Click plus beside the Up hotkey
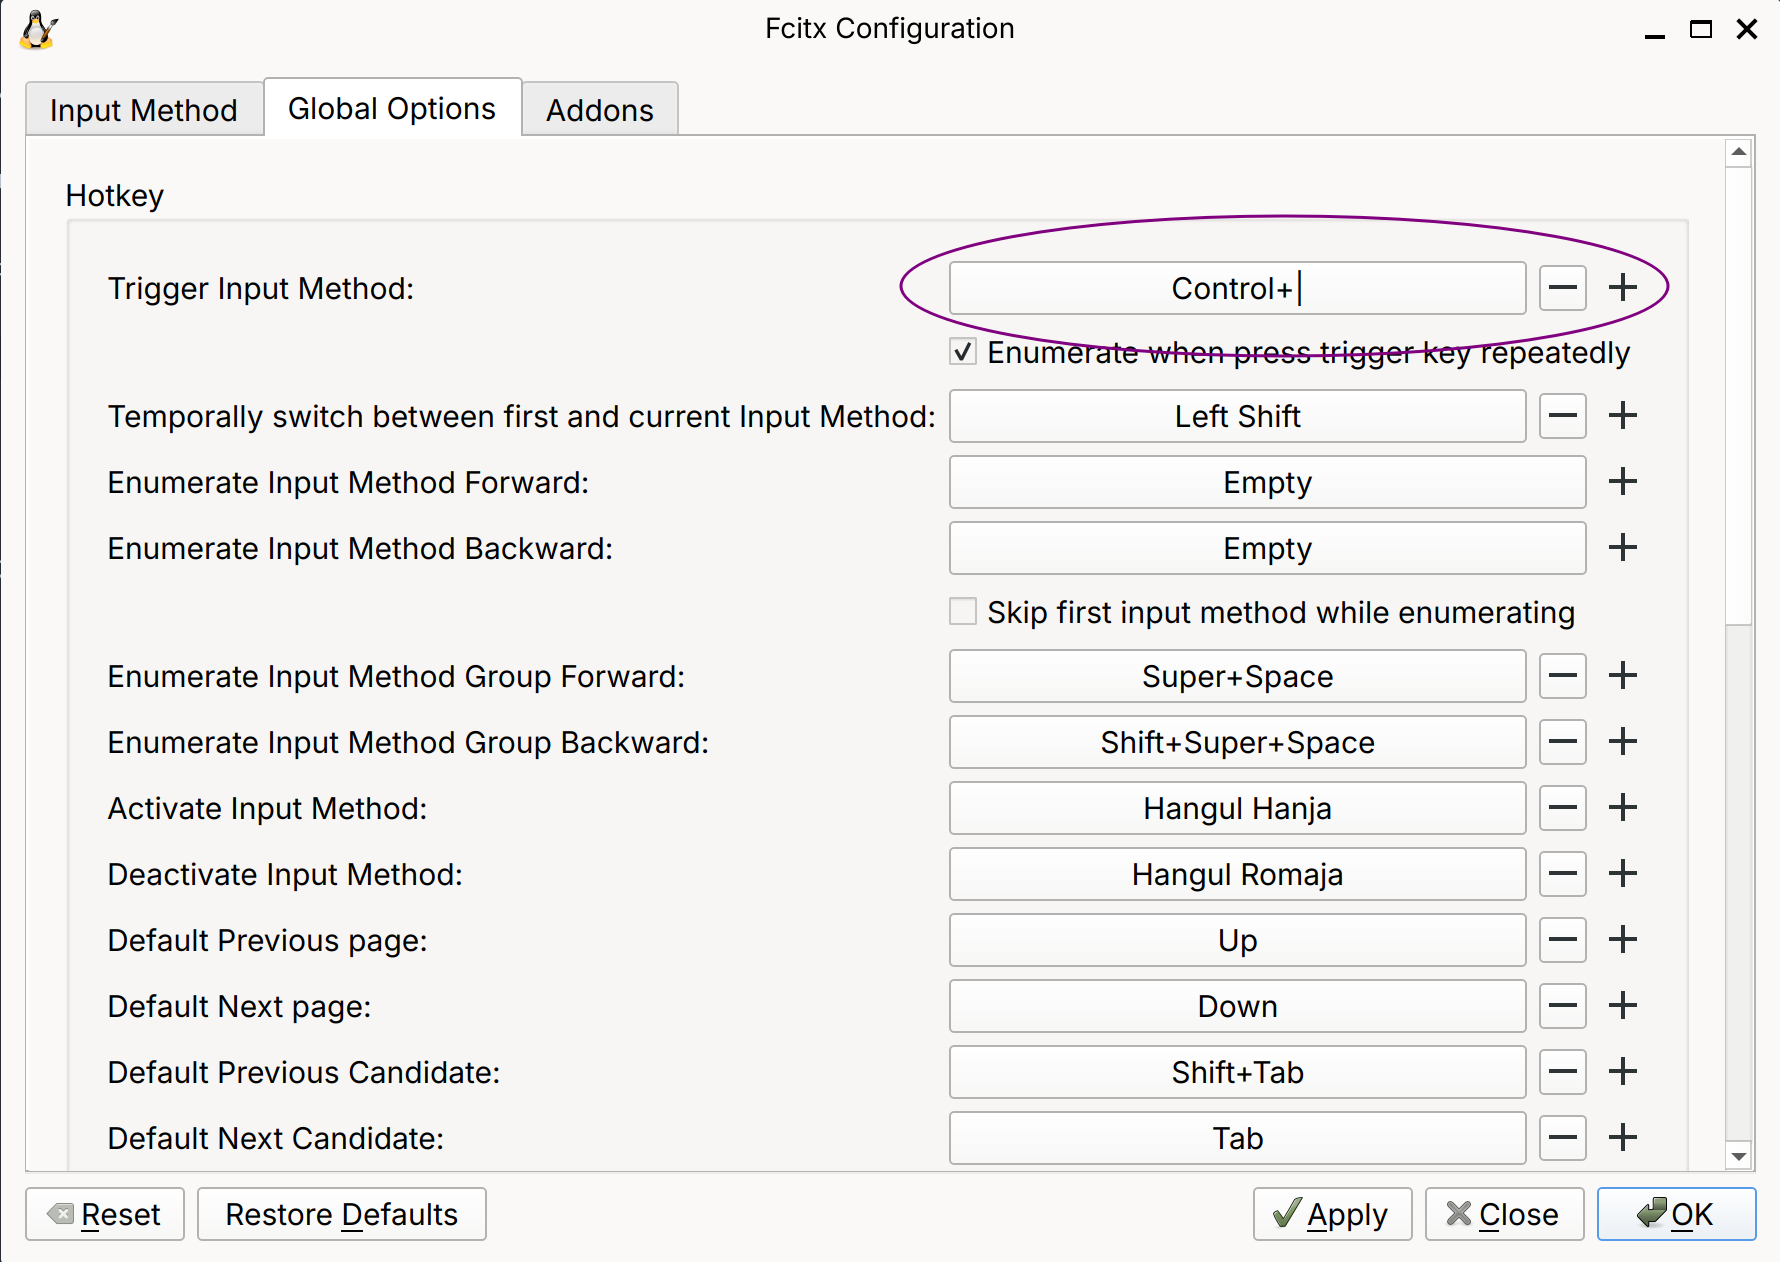This screenshot has height=1262, width=1780. pyautogui.click(x=1623, y=940)
